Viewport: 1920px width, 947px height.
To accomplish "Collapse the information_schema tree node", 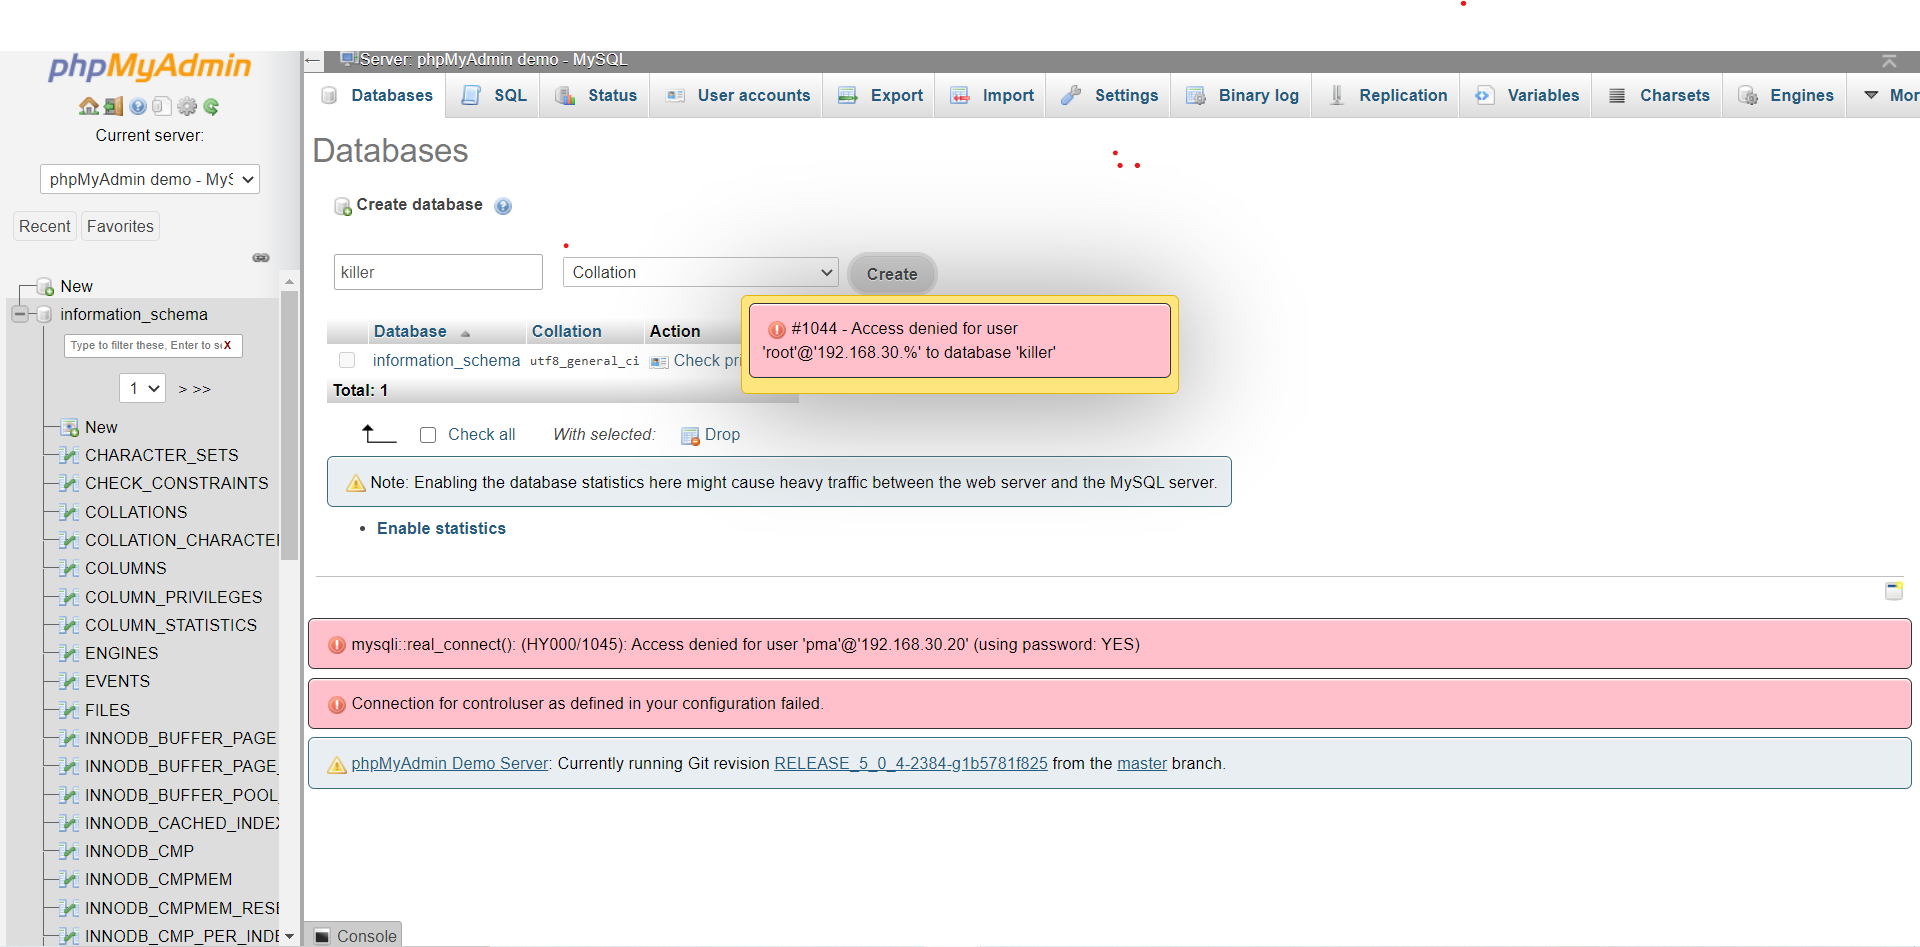I will pos(19,315).
